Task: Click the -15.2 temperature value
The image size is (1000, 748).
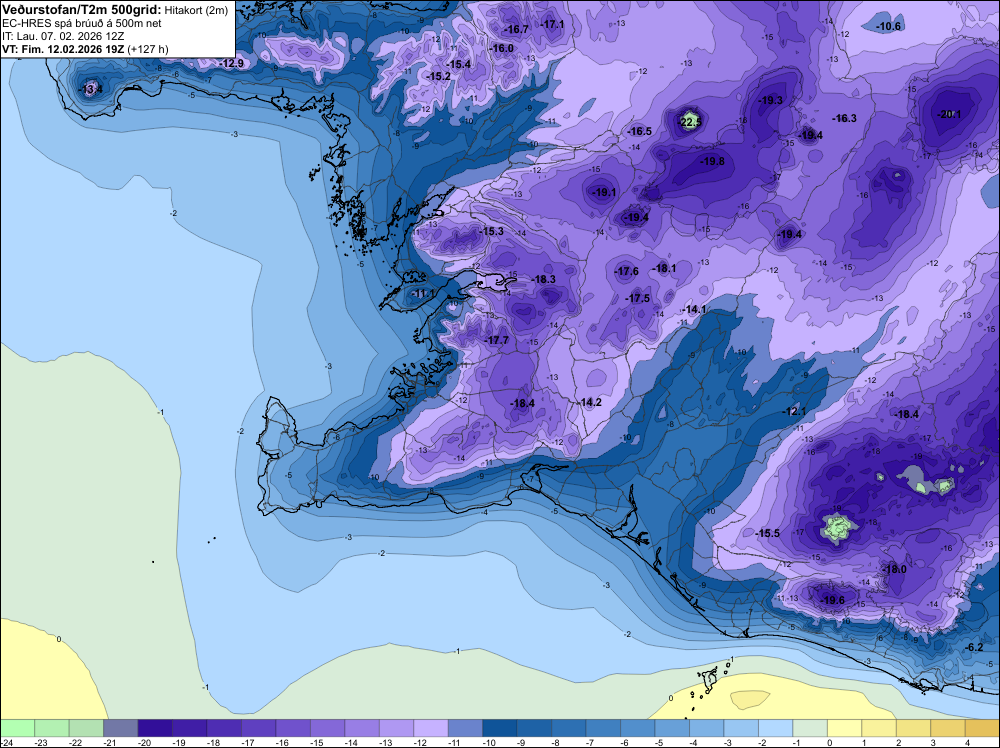Action: [438, 76]
